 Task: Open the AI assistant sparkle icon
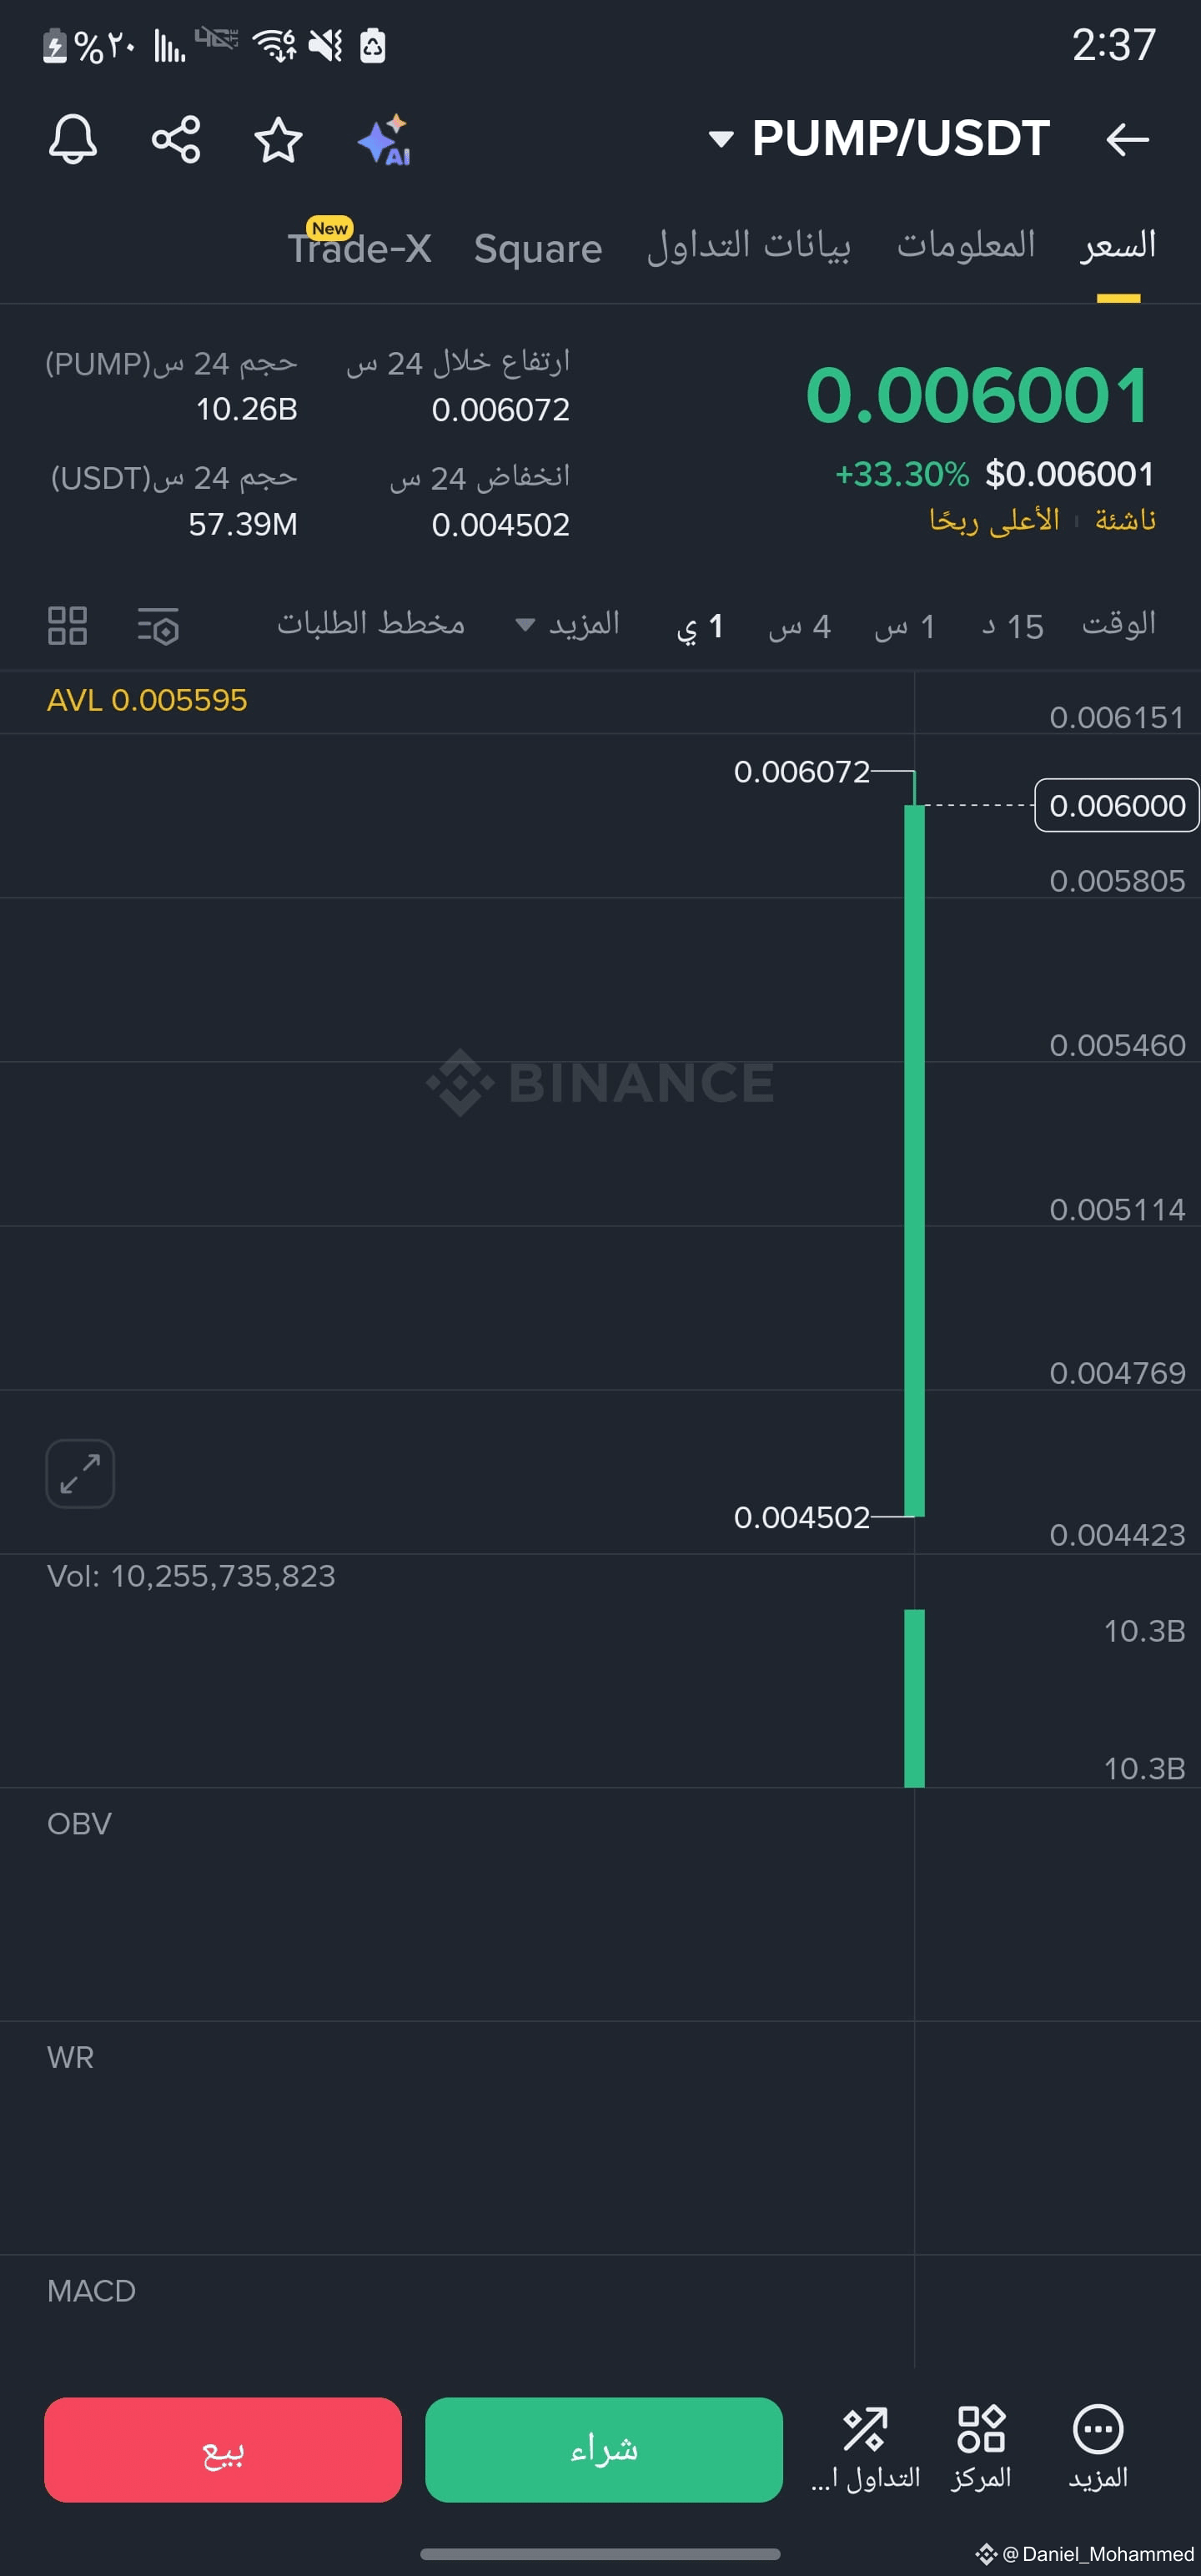point(385,139)
